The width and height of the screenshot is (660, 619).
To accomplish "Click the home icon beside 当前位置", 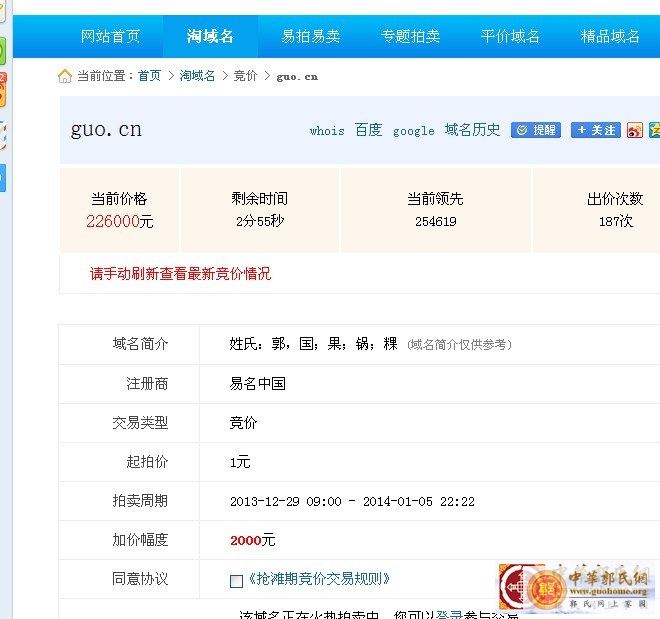I will pyautogui.click(x=65, y=76).
